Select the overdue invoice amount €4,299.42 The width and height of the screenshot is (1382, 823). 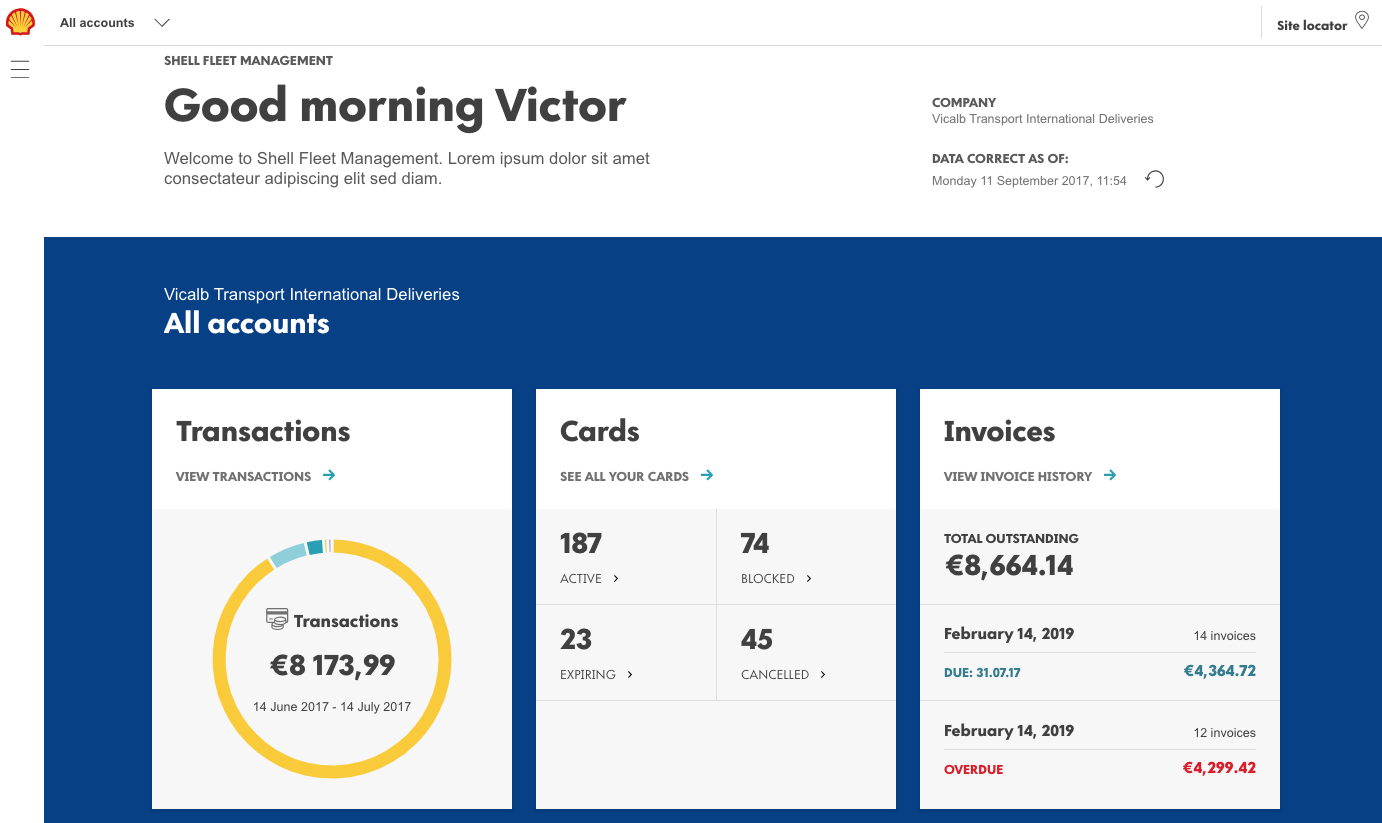[1219, 768]
